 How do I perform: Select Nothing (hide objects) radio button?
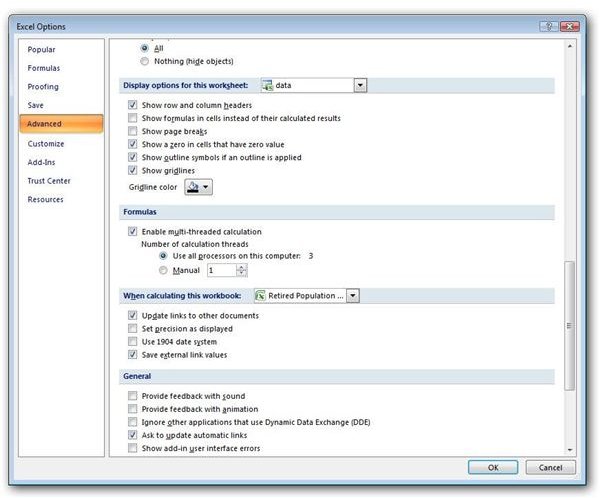144,61
